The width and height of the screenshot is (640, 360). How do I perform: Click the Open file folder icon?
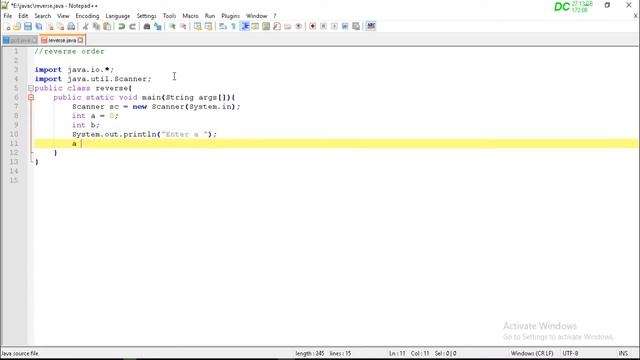coord(17,27)
